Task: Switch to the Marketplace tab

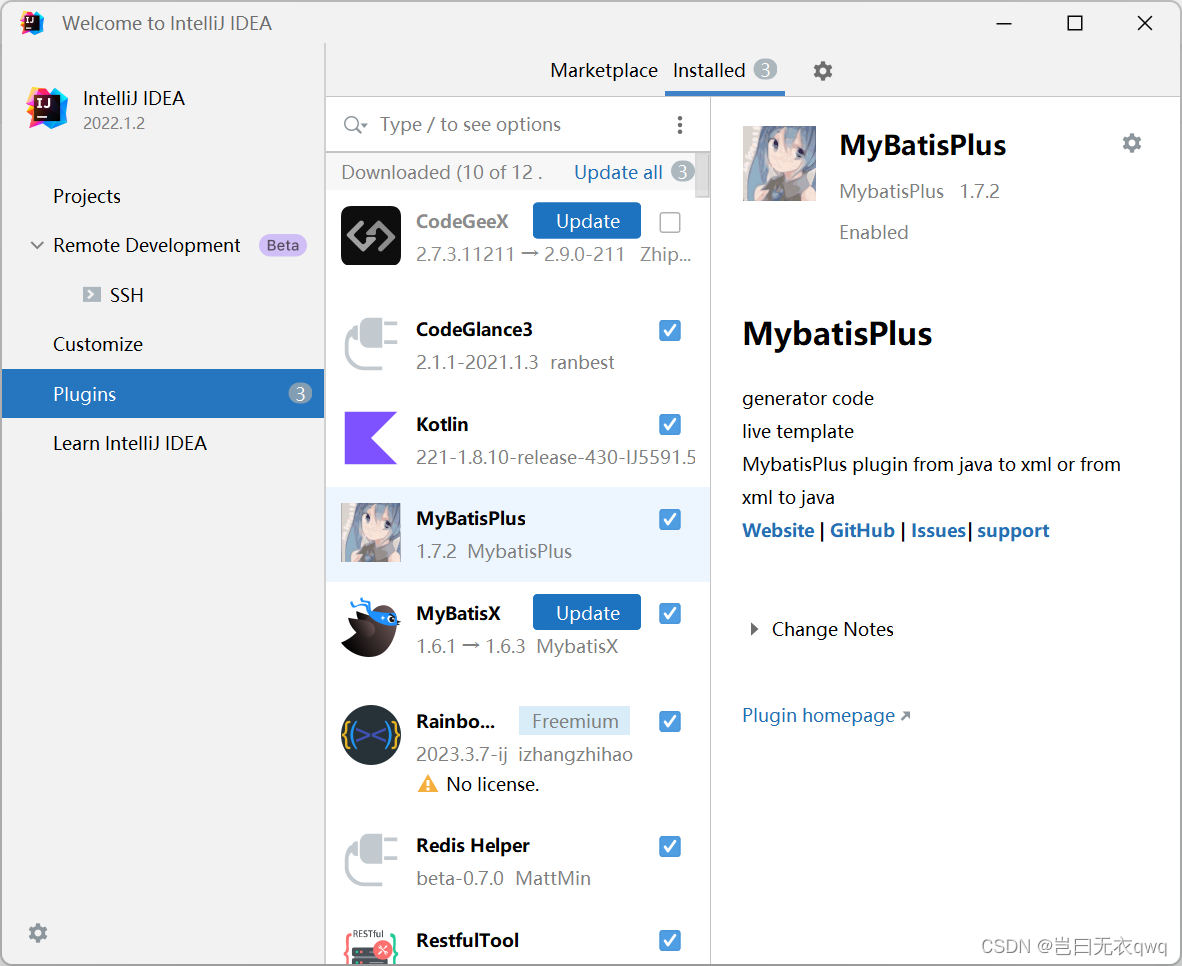Action: (604, 70)
